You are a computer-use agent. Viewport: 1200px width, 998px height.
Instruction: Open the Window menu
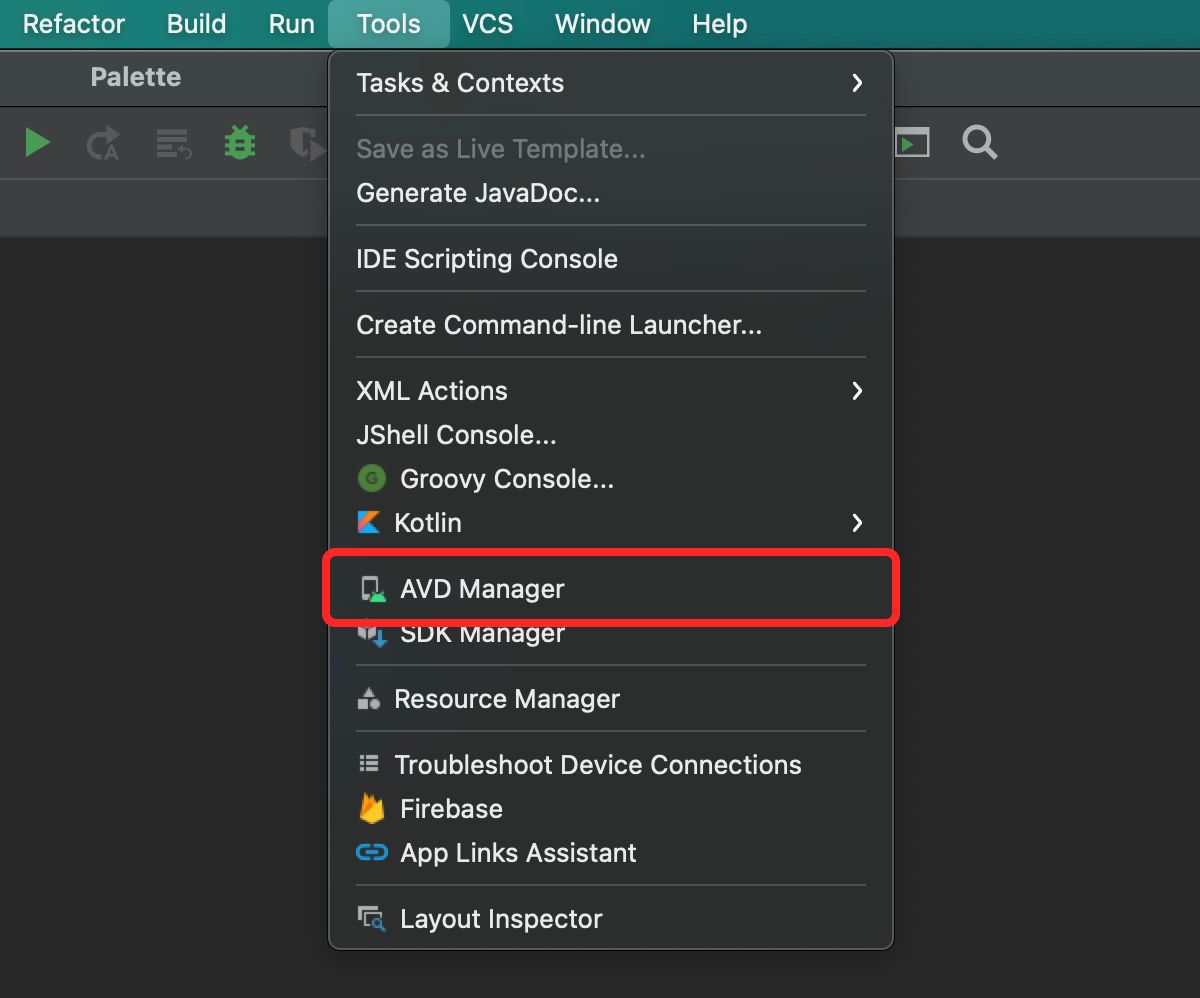coord(602,24)
